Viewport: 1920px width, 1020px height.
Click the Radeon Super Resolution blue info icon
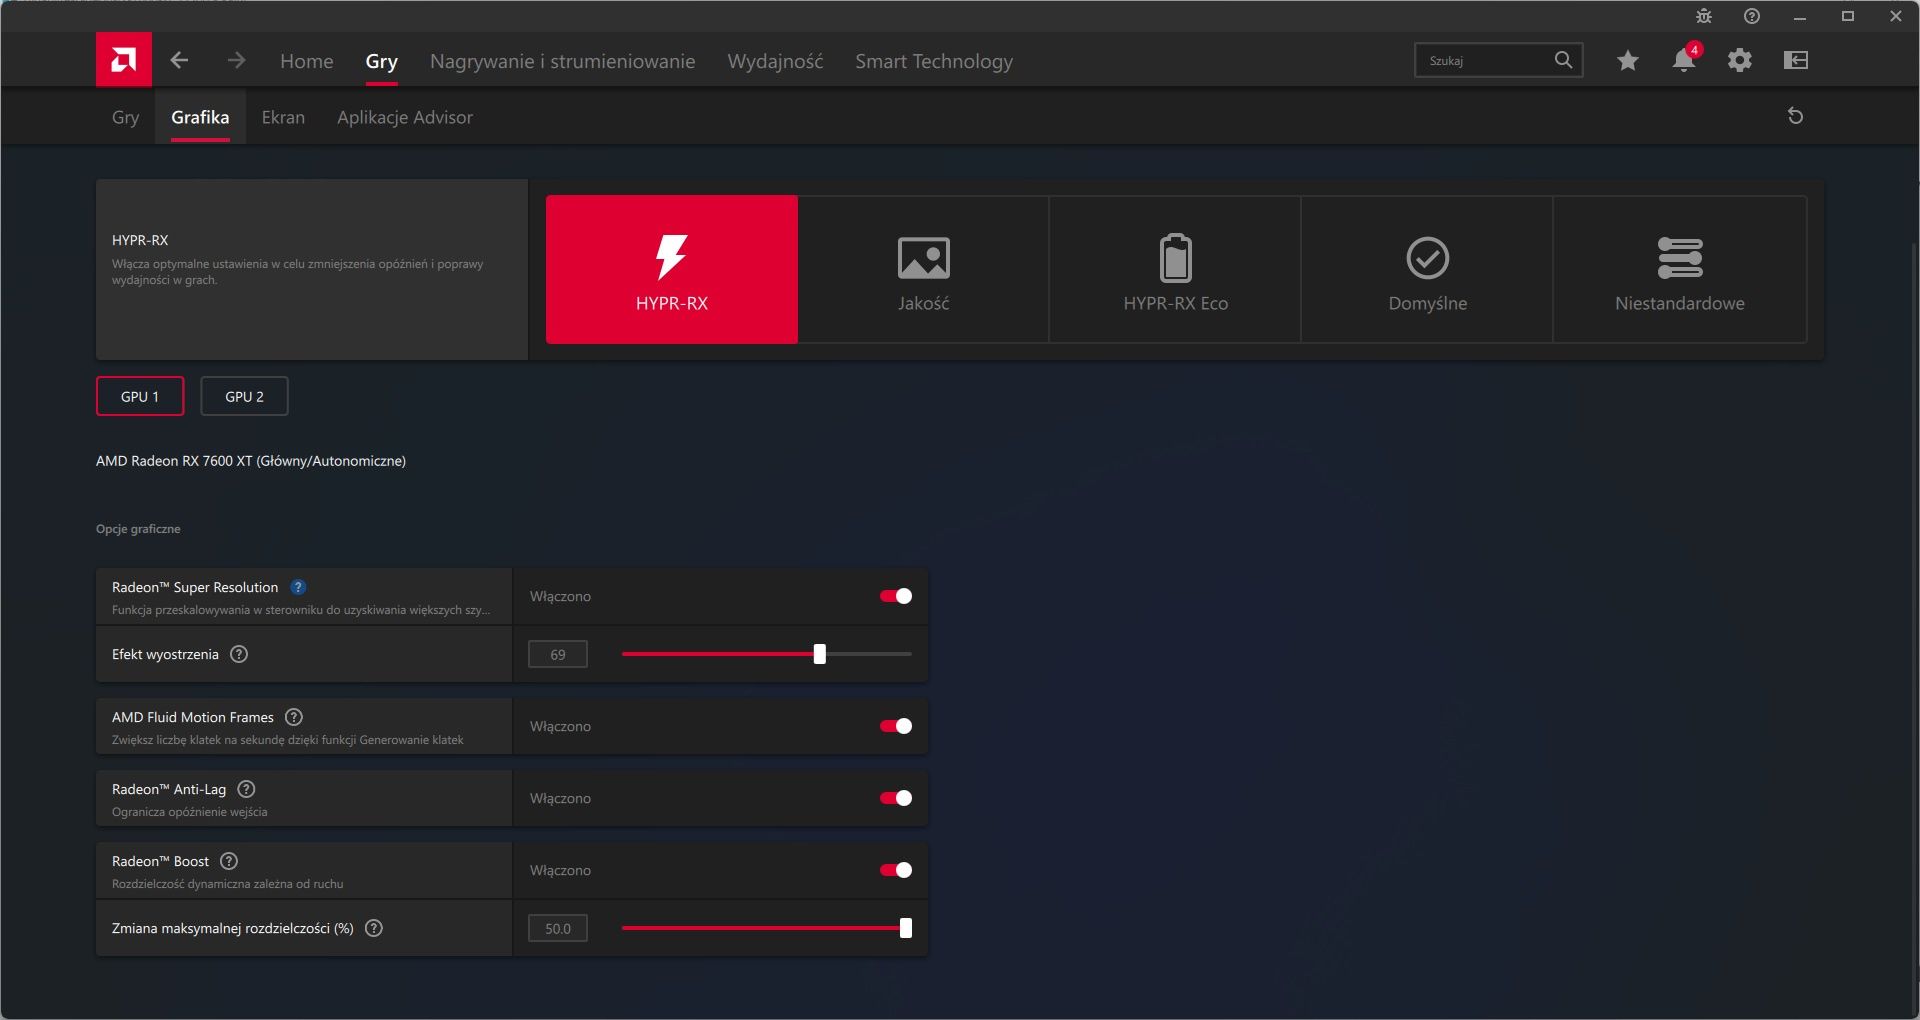pyautogui.click(x=298, y=587)
